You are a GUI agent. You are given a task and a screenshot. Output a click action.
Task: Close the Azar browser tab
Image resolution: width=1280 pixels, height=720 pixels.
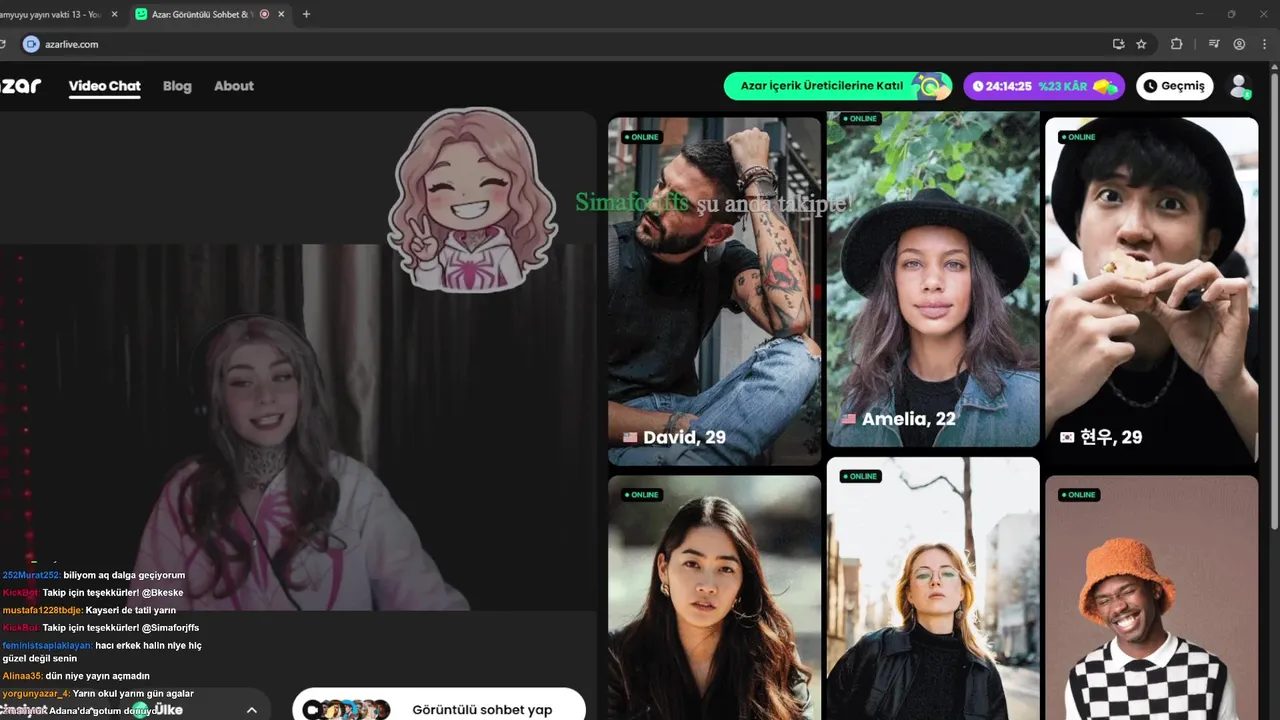[281, 14]
